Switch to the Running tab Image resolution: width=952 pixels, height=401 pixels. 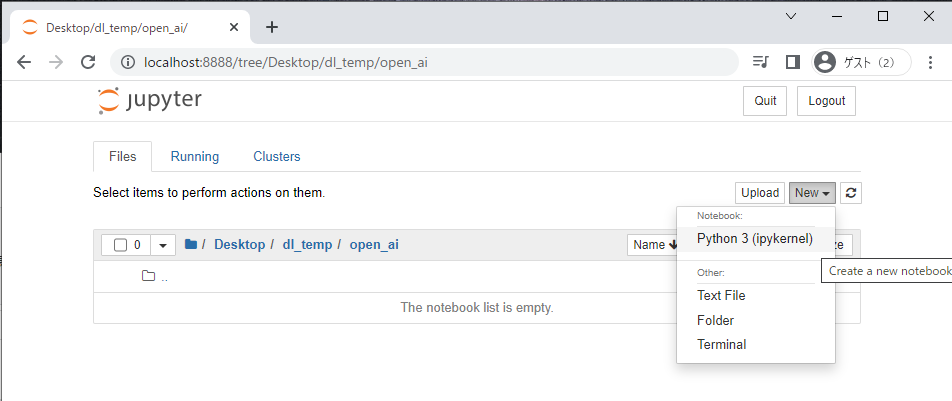(195, 156)
